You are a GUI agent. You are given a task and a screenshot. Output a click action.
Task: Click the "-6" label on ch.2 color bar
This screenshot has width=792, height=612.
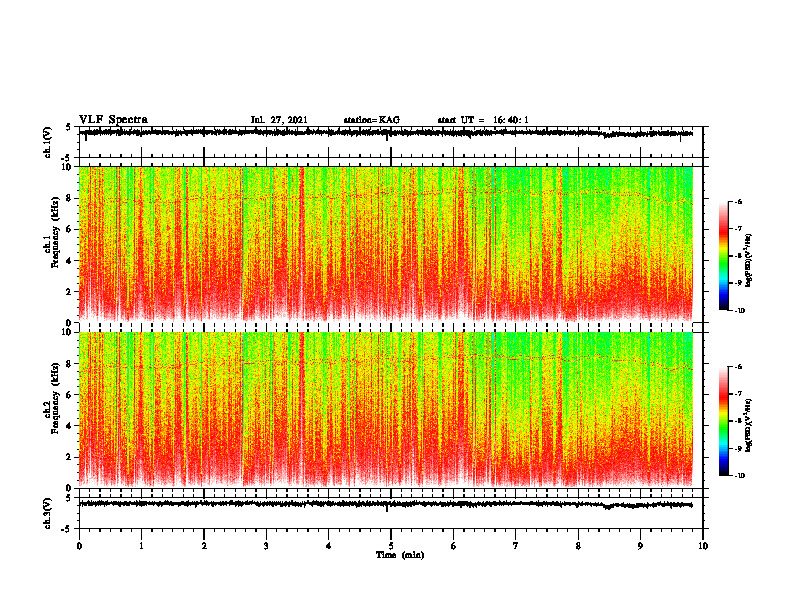[x=738, y=367]
